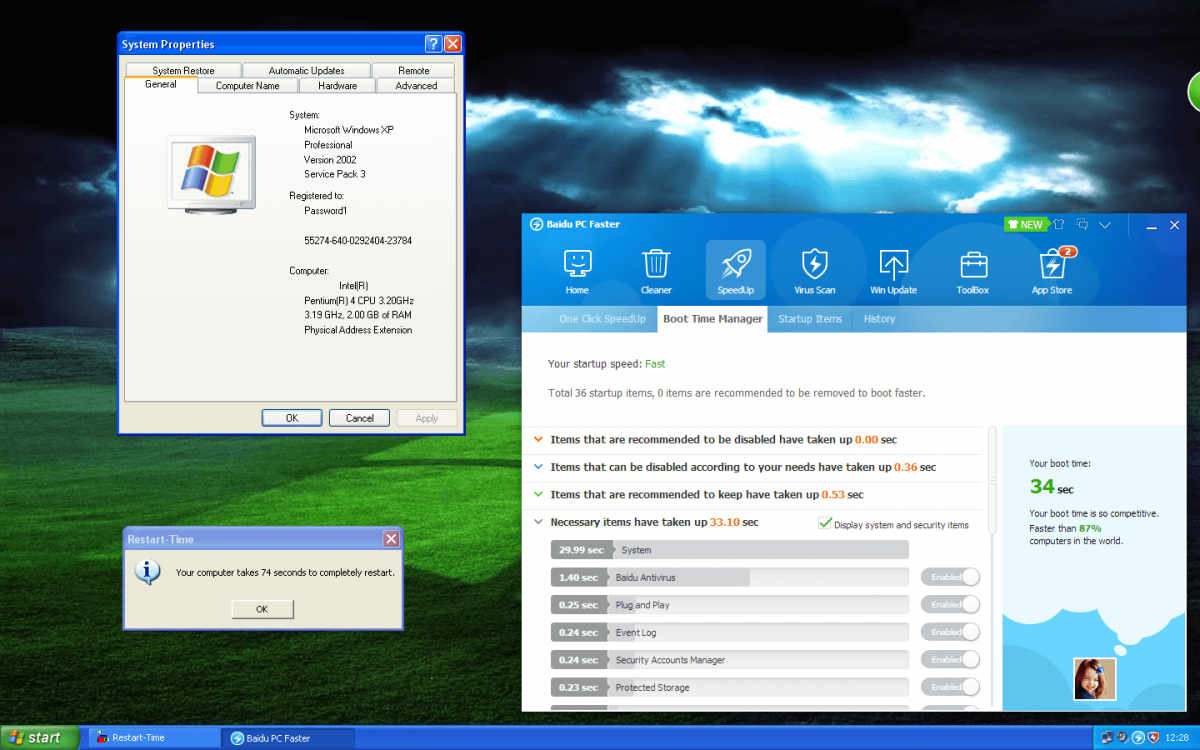Expand items recommended to be disabled
The image size is (1200, 750).
pos(539,439)
